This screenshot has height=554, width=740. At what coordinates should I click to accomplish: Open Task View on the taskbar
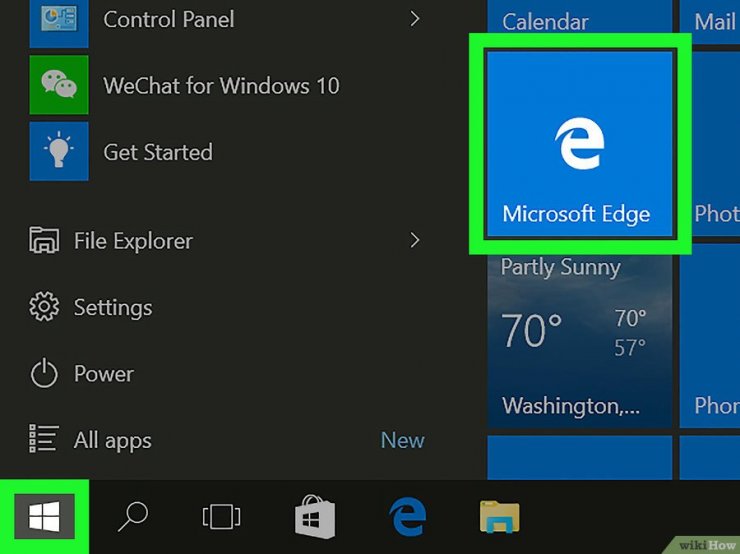point(221,517)
